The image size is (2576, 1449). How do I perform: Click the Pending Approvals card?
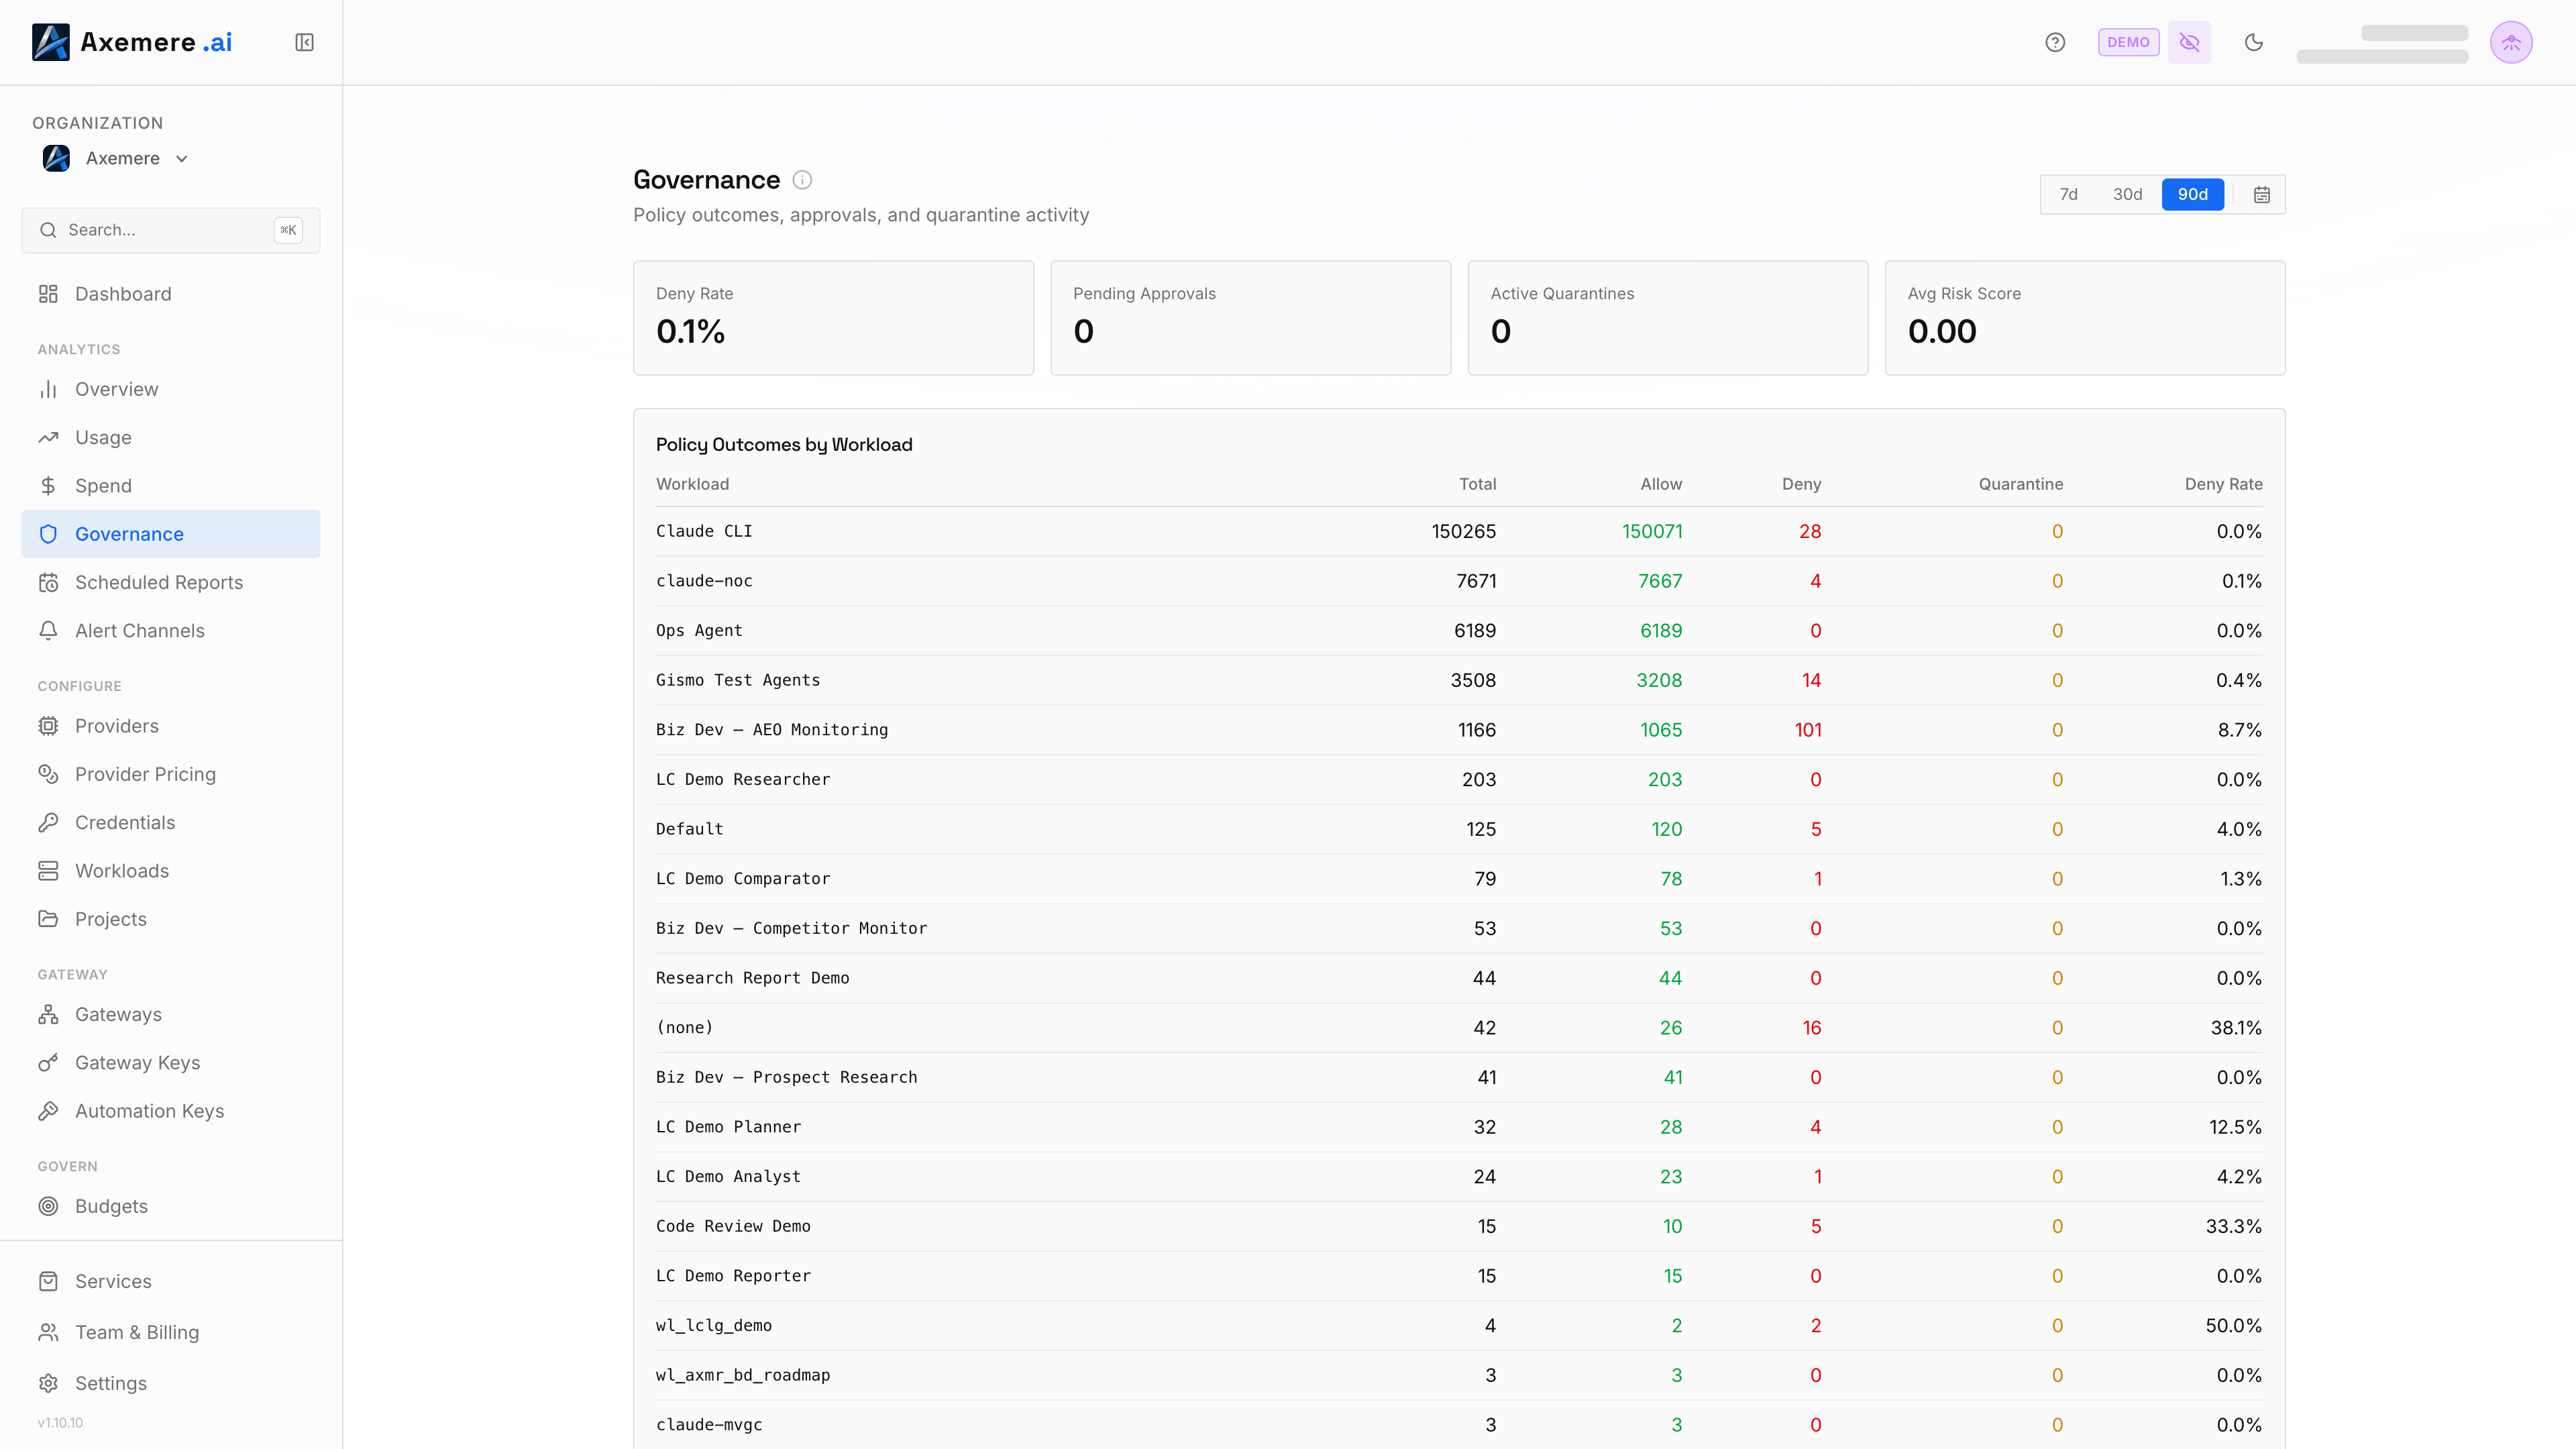click(x=1250, y=318)
